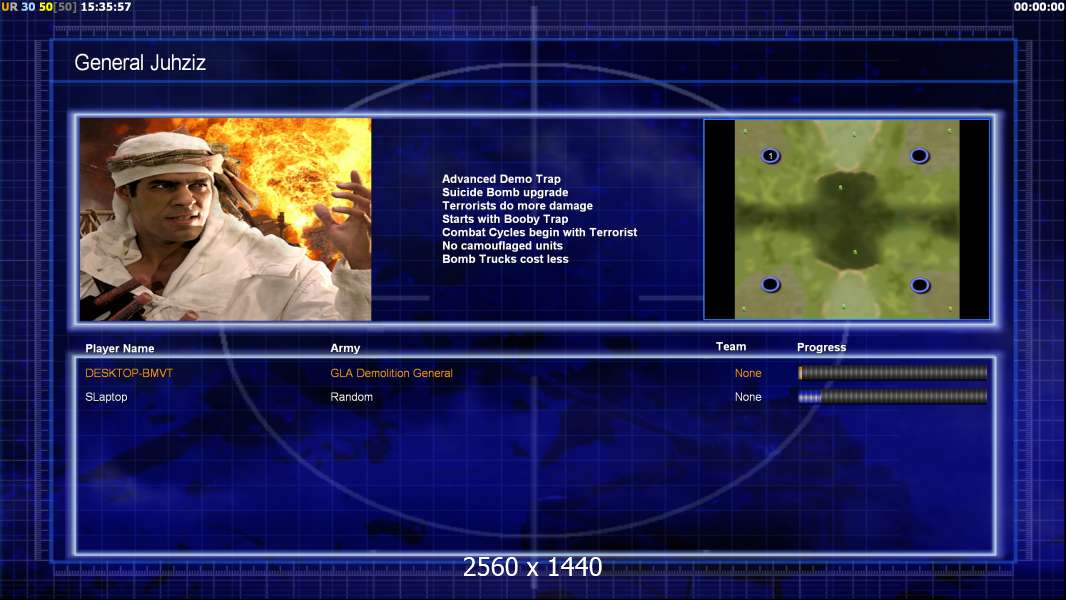This screenshot has width=1066, height=600.
Task: Click 'GLA Demolition General' army entry
Action: tap(392, 373)
